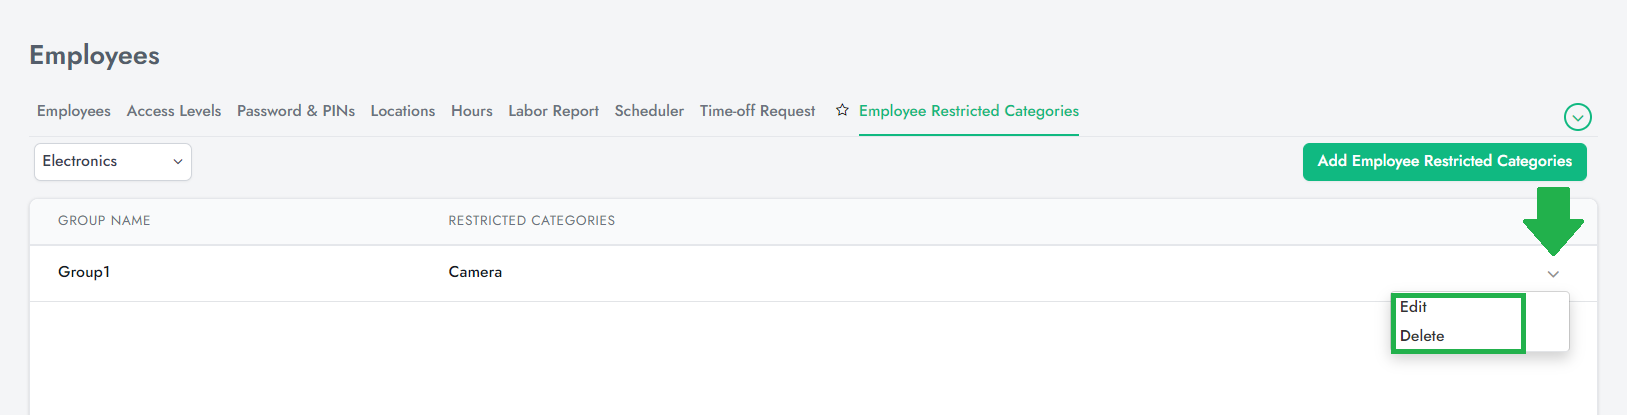Screen dimensions: 1627x415
Task: Click Add Employee Restricted Categories button
Action: coord(1444,162)
